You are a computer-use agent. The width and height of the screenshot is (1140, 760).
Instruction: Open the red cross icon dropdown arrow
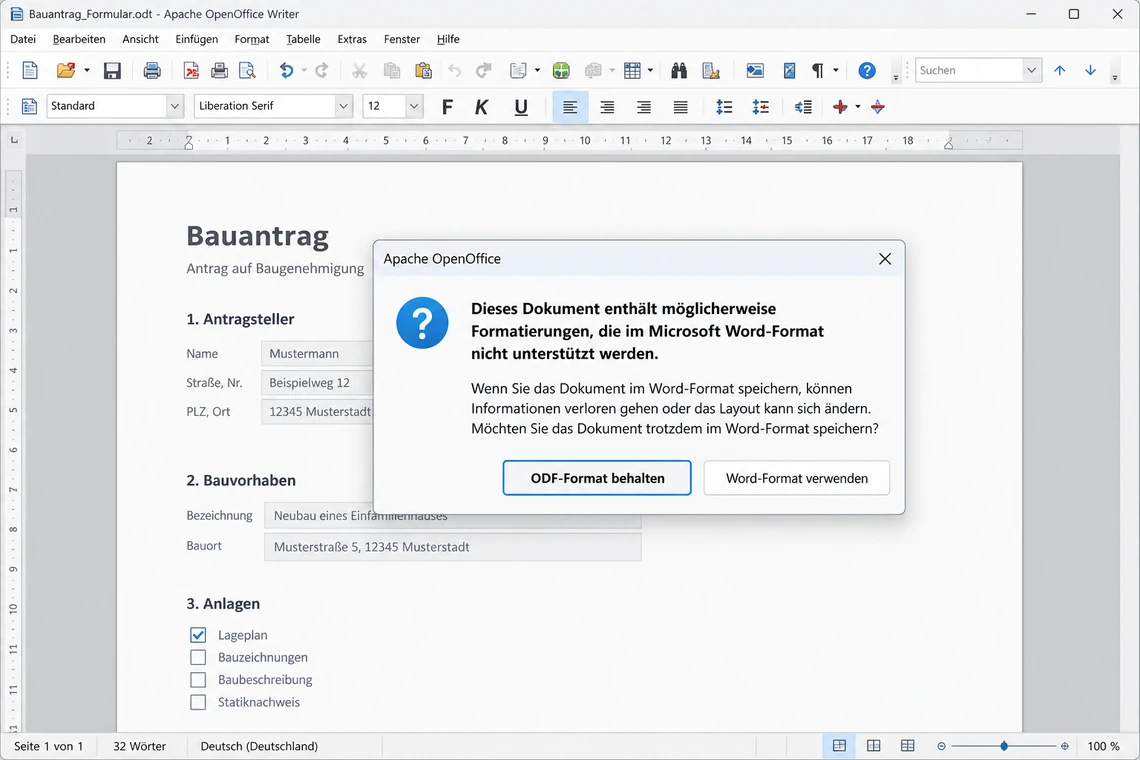coord(858,107)
